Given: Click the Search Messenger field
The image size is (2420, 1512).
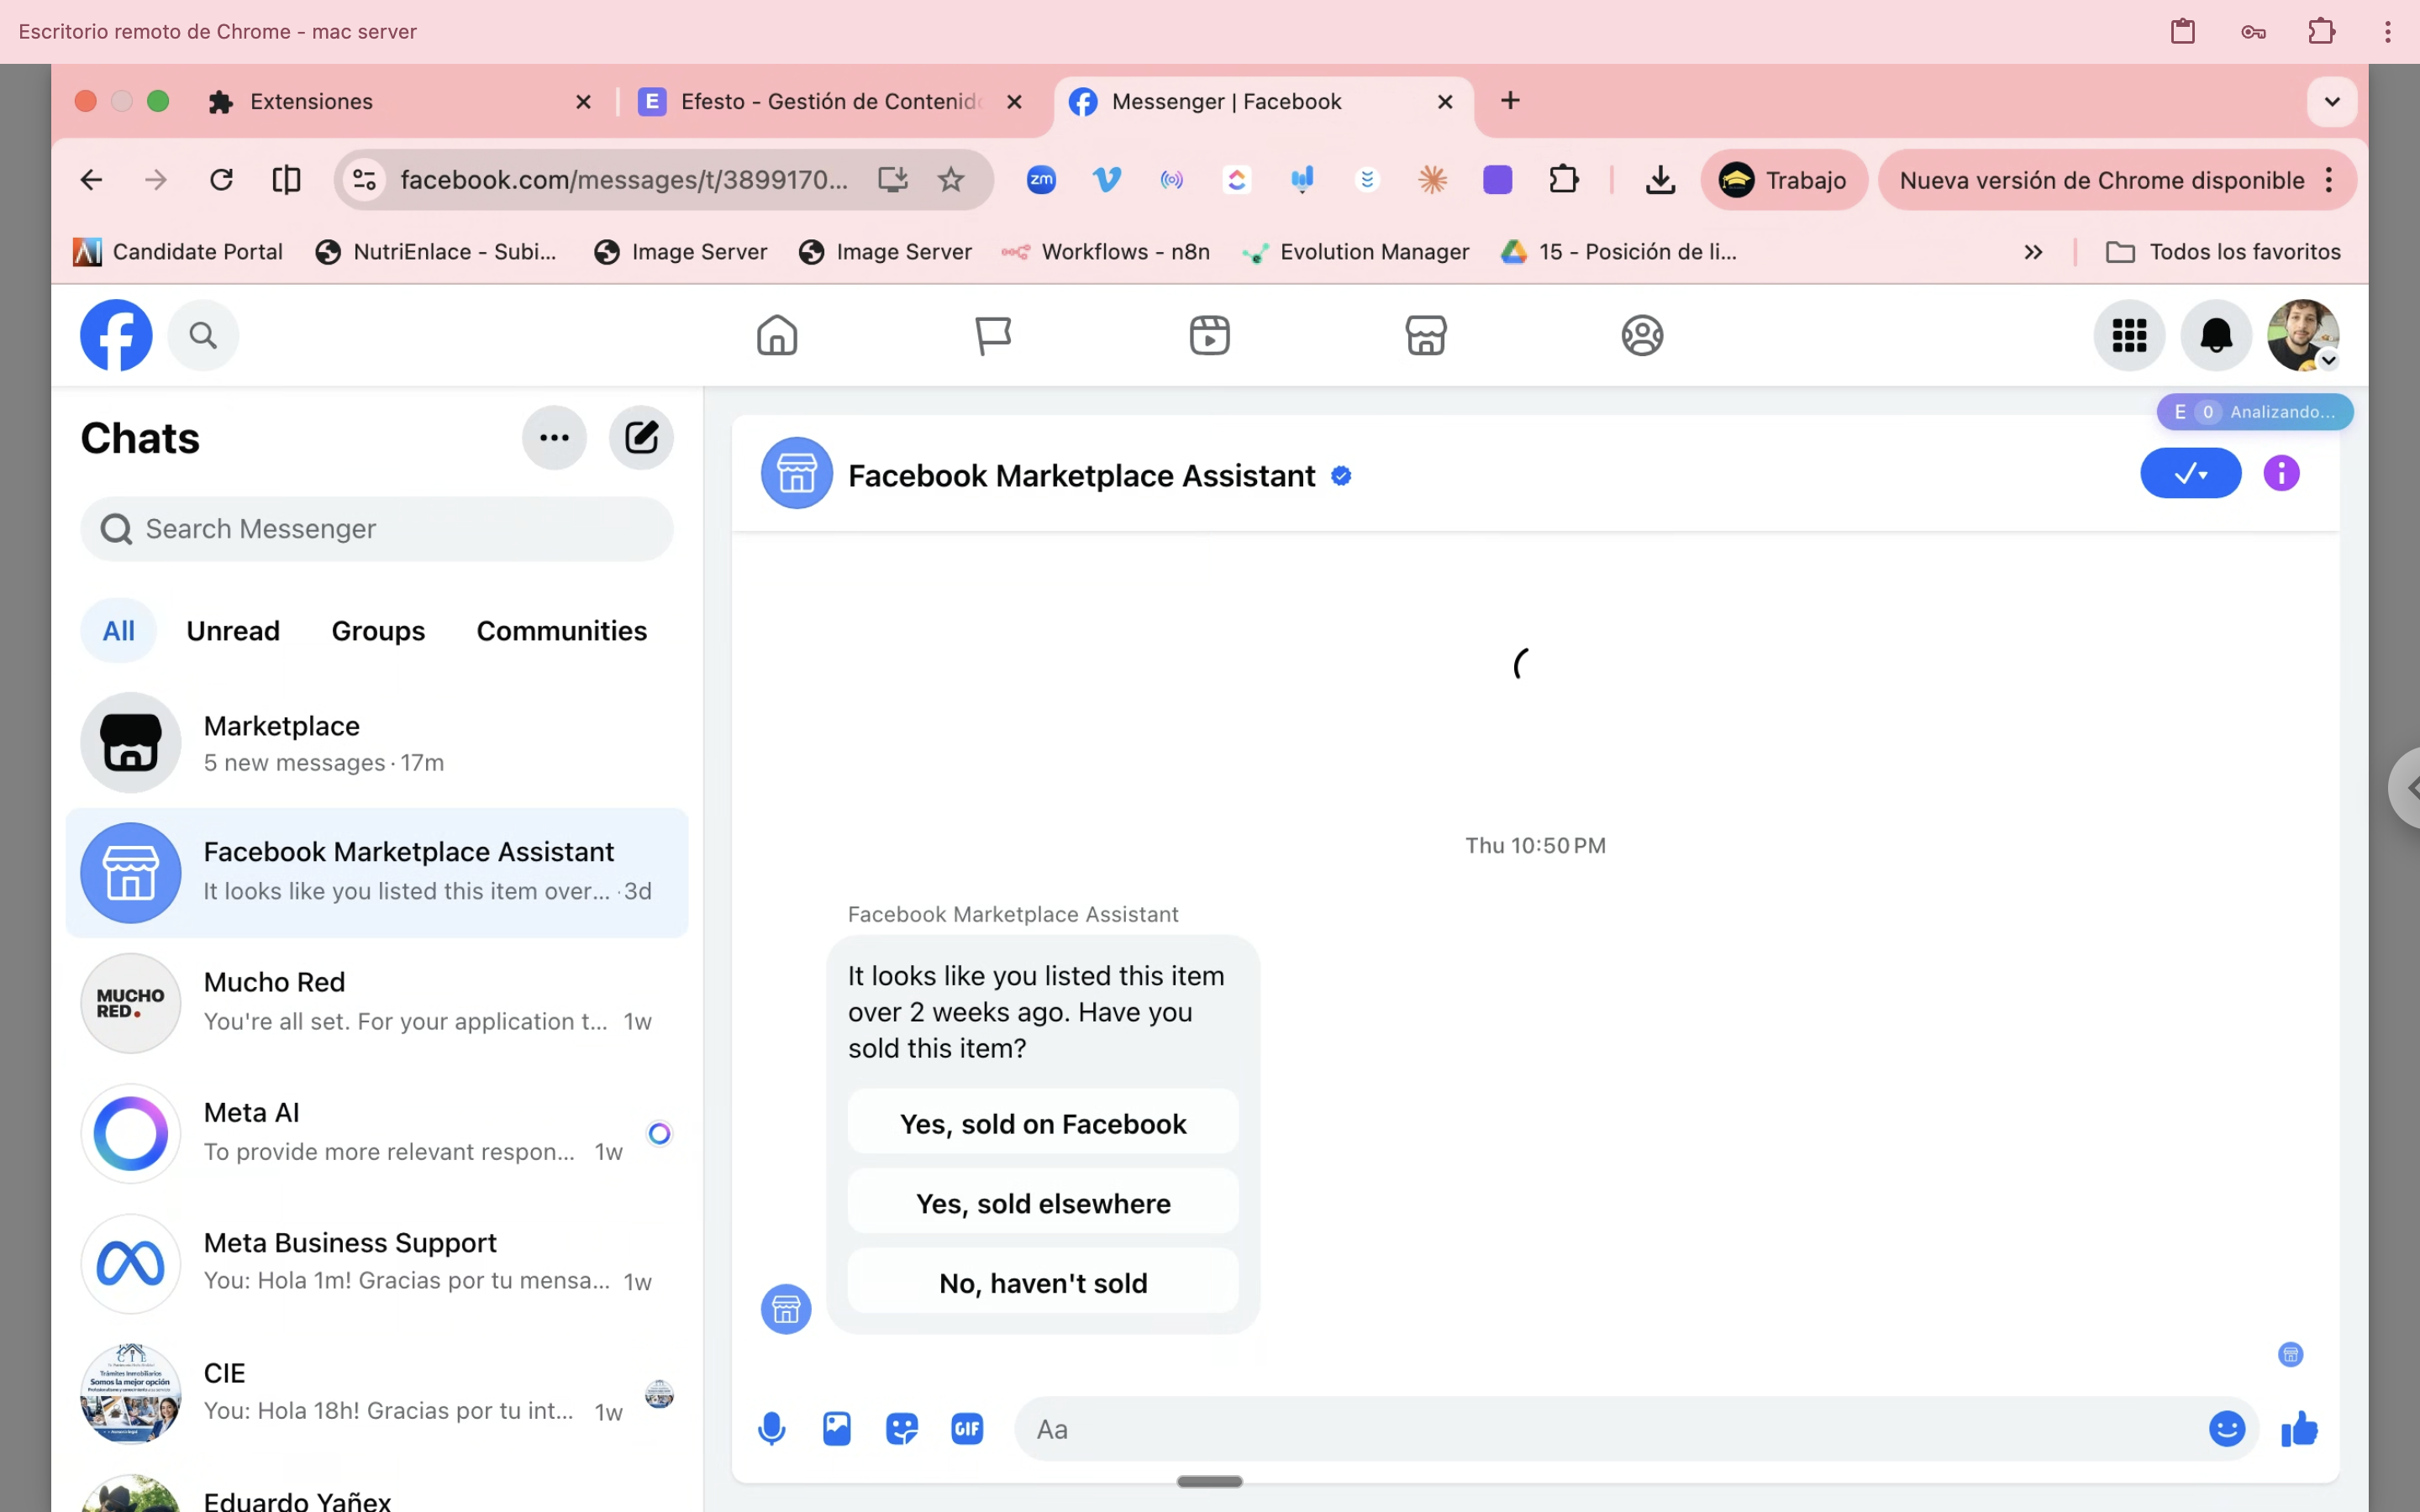Looking at the screenshot, I should click(377, 529).
